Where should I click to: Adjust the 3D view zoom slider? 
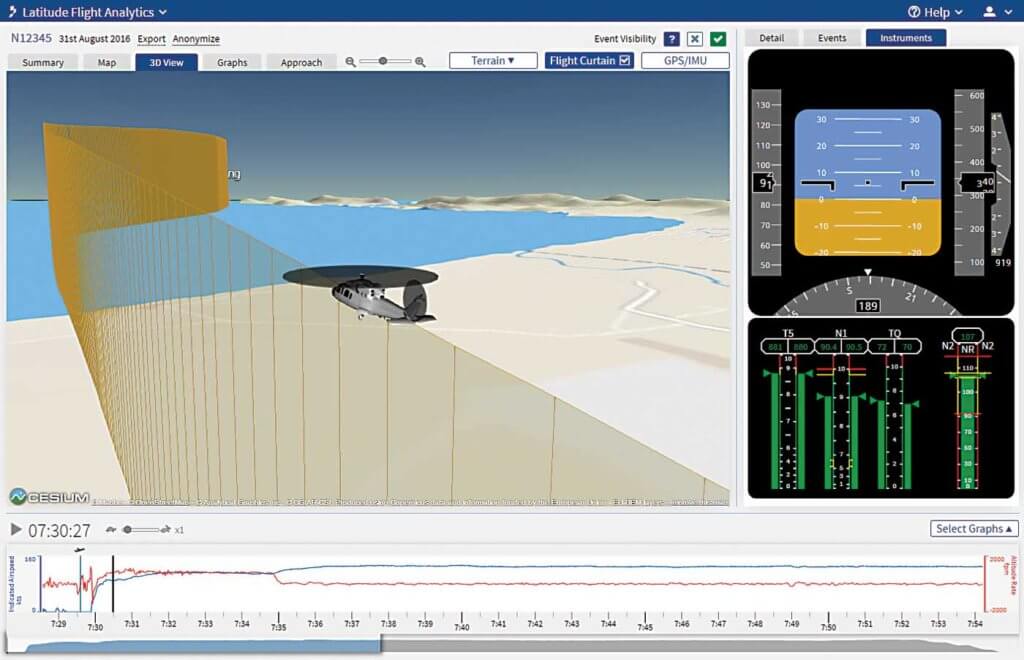[385, 61]
